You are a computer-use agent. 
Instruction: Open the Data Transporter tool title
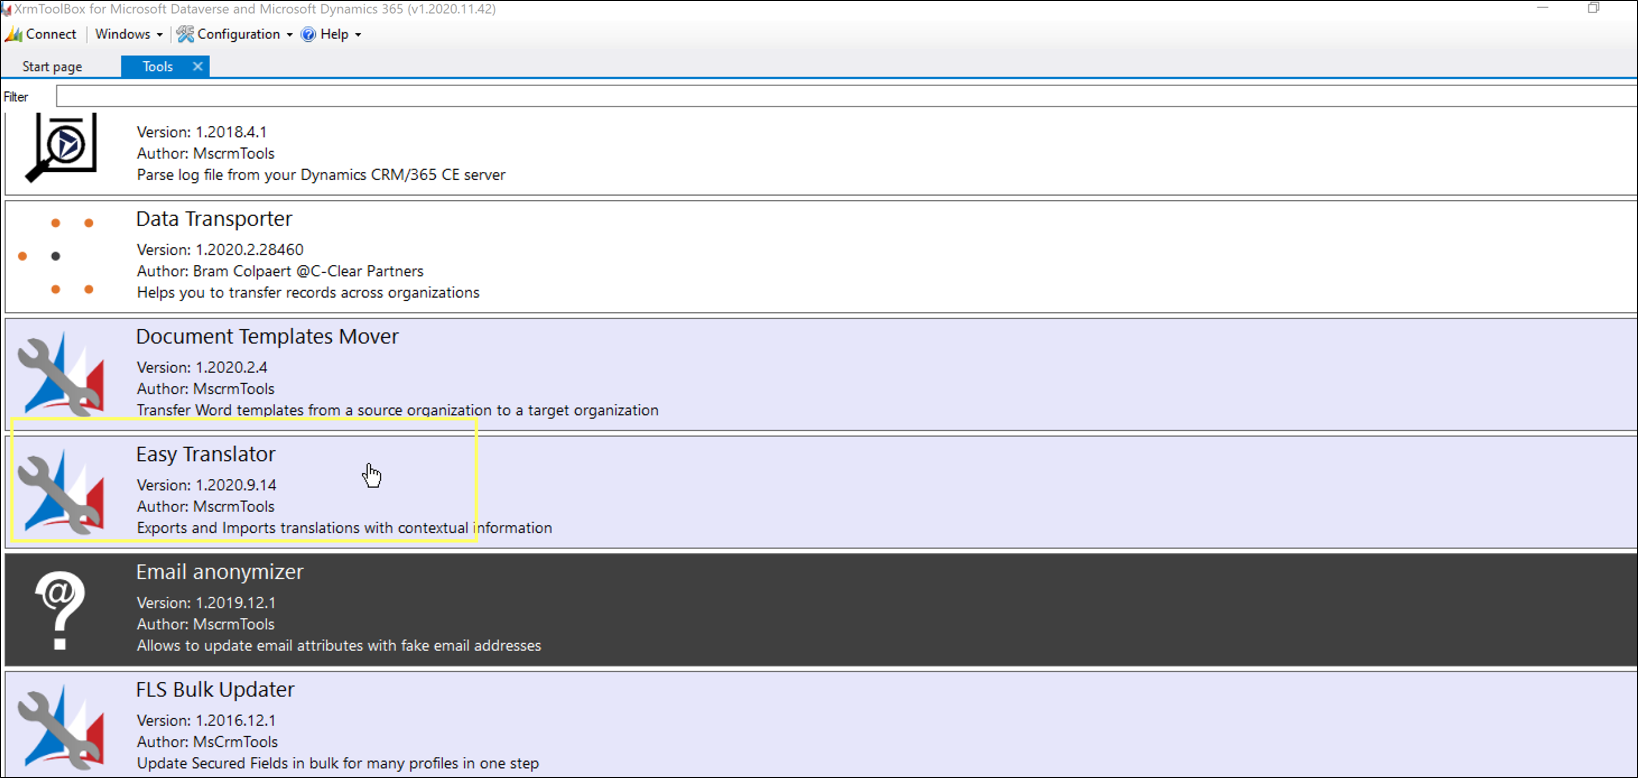pyautogui.click(x=214, y=219)
